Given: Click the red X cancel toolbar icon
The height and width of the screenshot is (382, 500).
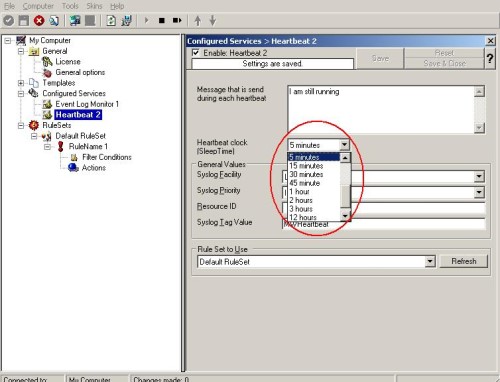Looking at the screenshot, I should click(39, 21).
